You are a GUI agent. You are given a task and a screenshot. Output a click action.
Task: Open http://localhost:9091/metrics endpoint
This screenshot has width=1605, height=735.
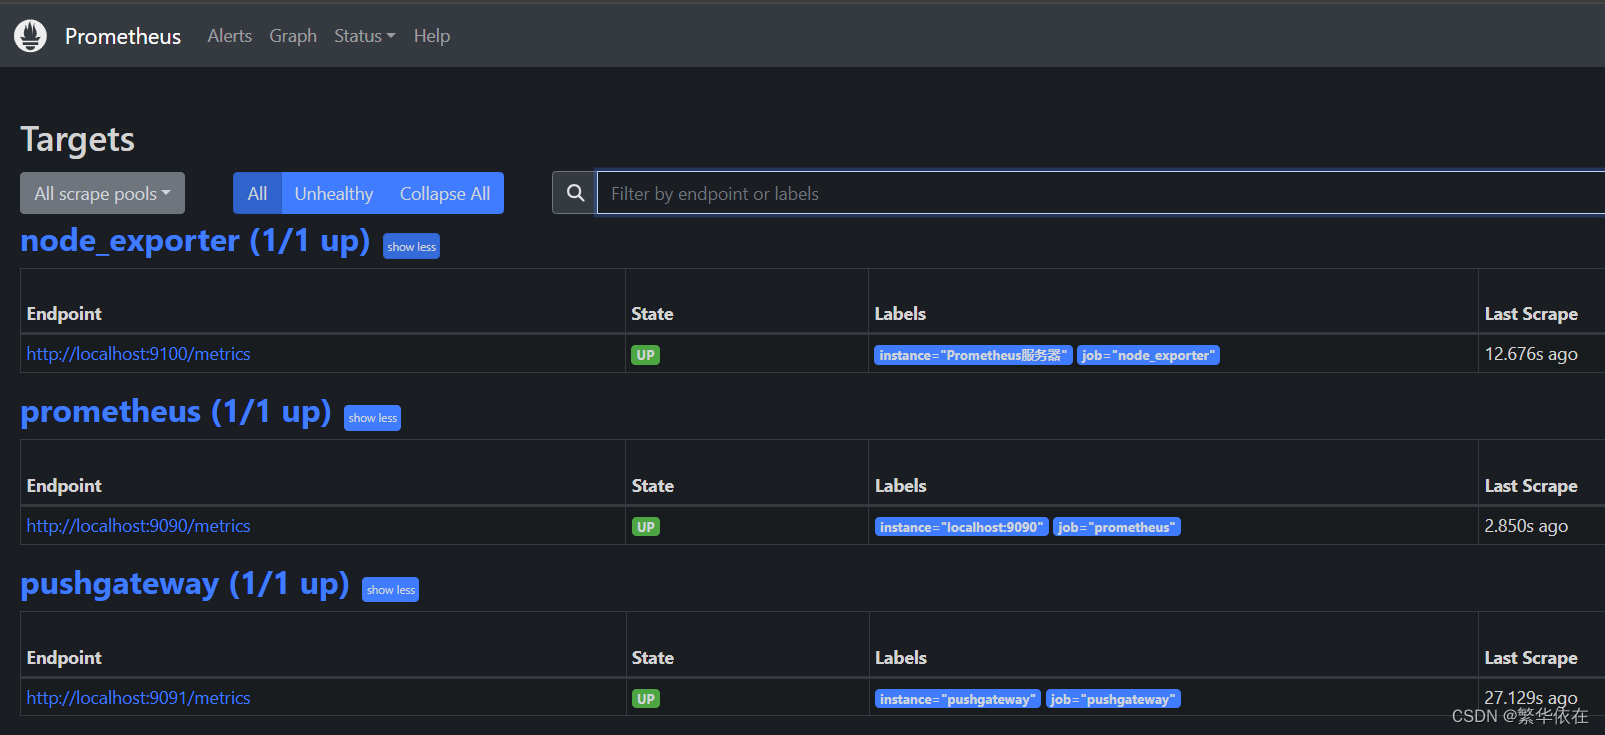[x=139, y=698]
